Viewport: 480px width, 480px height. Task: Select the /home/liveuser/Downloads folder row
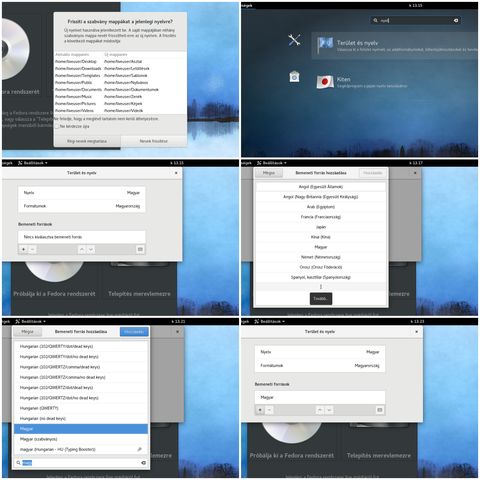[120, 68]
